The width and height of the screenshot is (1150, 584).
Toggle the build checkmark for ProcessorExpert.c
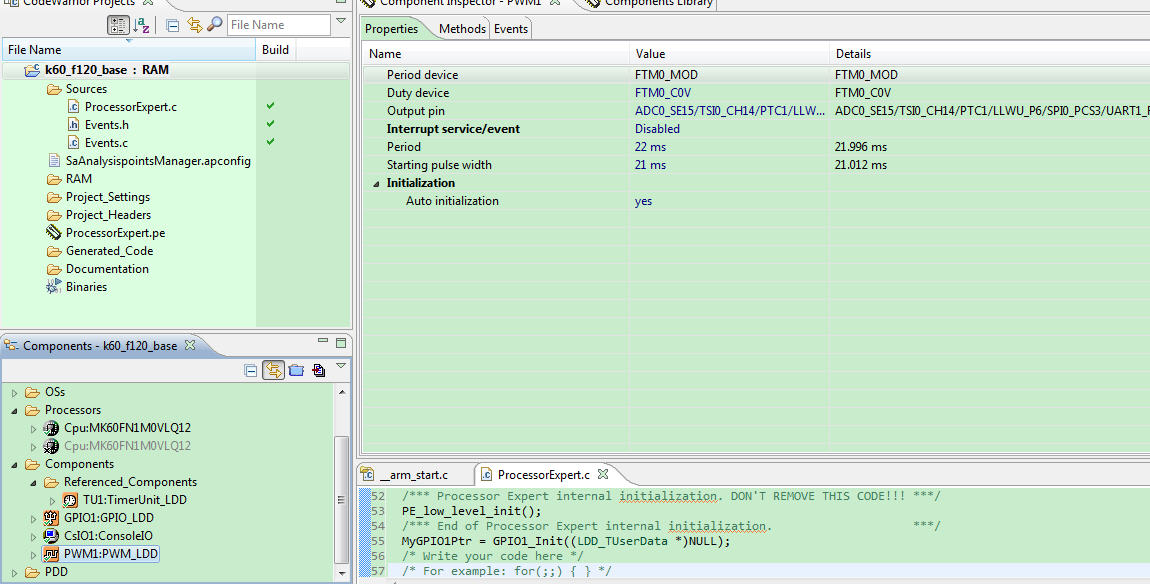tap(271, 106)
